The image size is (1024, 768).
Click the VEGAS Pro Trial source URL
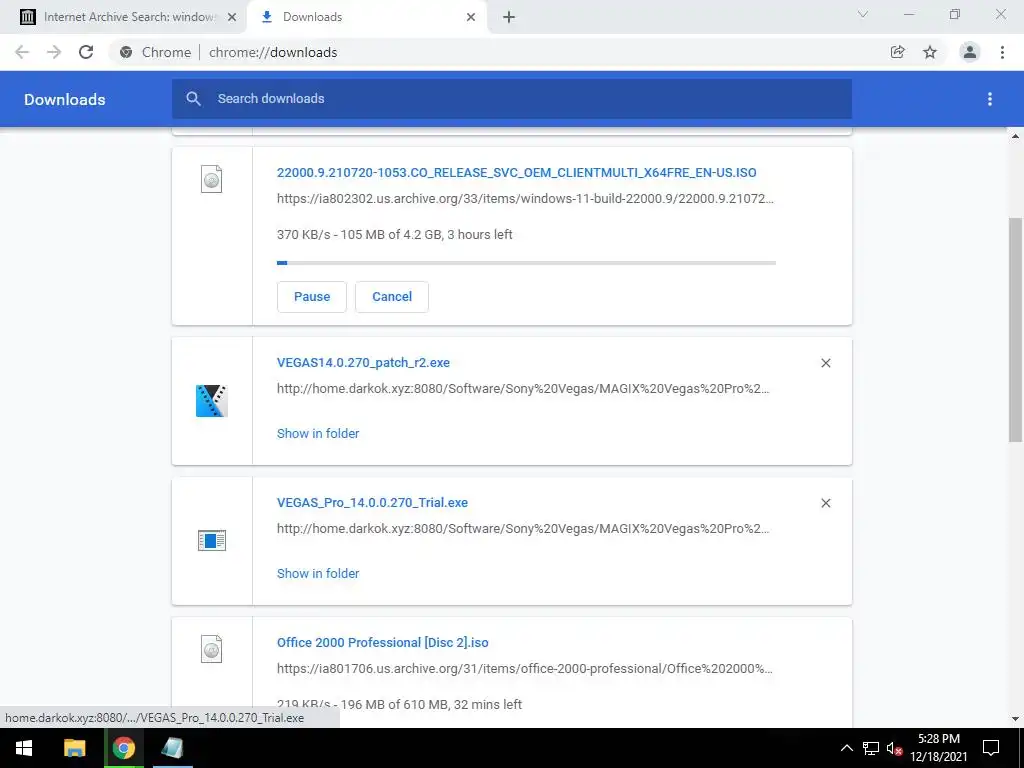coord(523,528)
